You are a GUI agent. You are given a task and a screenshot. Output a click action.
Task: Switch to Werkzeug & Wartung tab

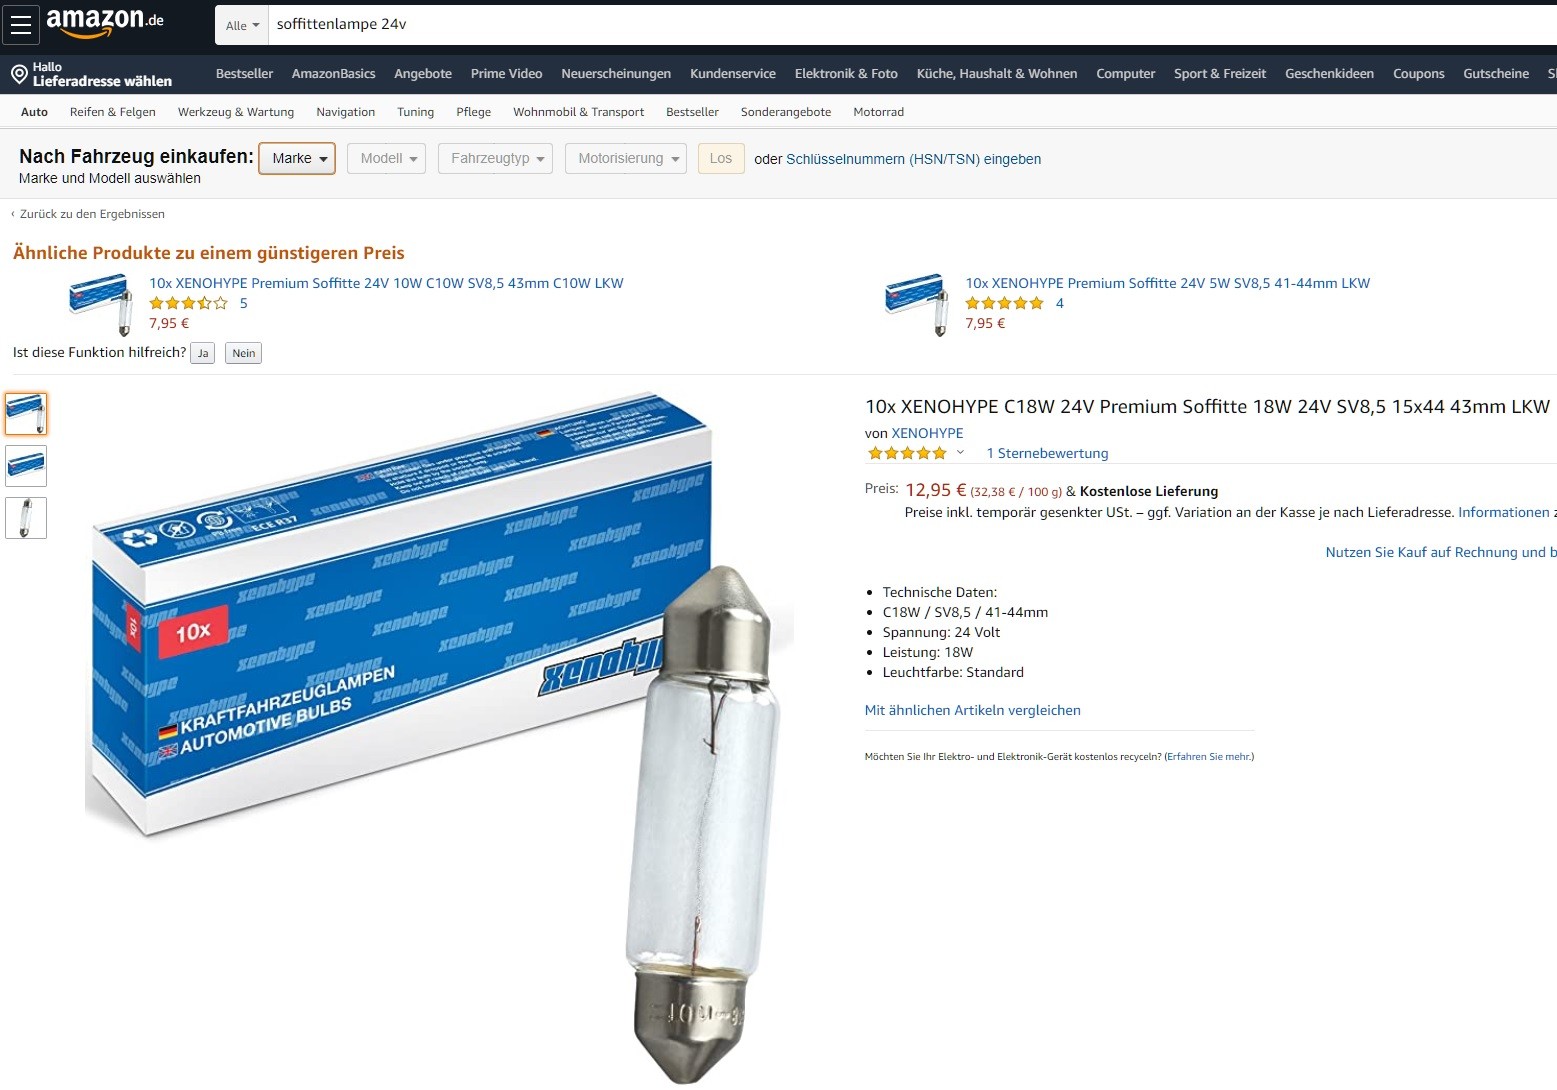(x=236, y=112)
